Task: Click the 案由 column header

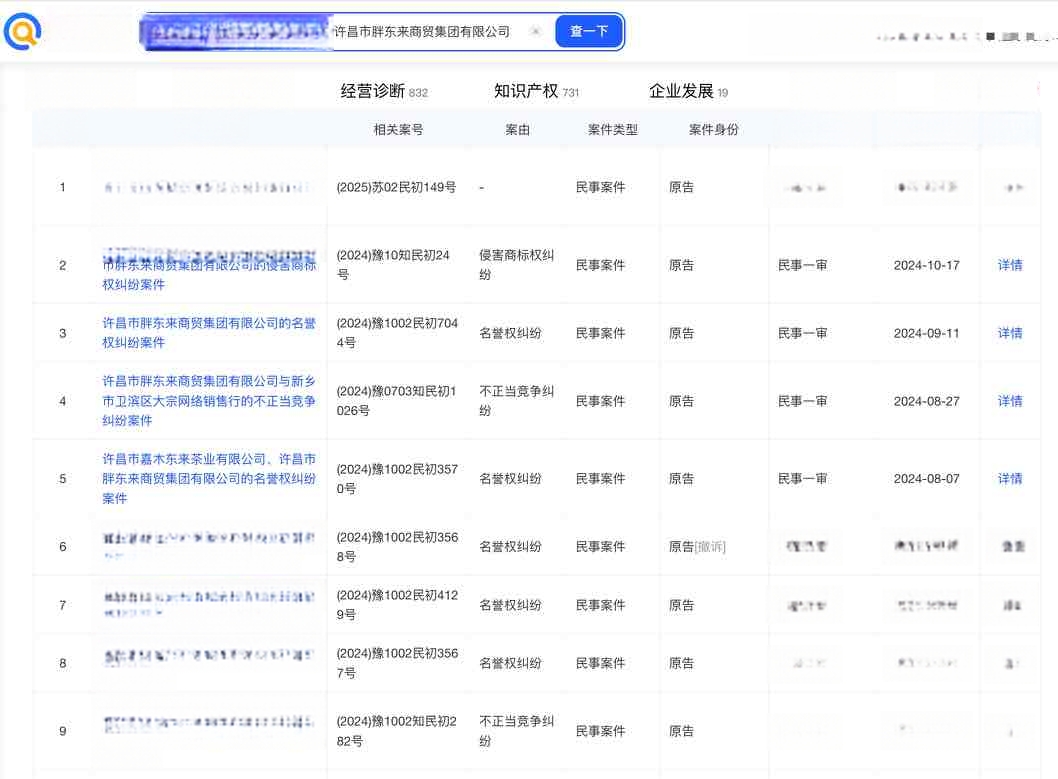Action: (517, 129)
